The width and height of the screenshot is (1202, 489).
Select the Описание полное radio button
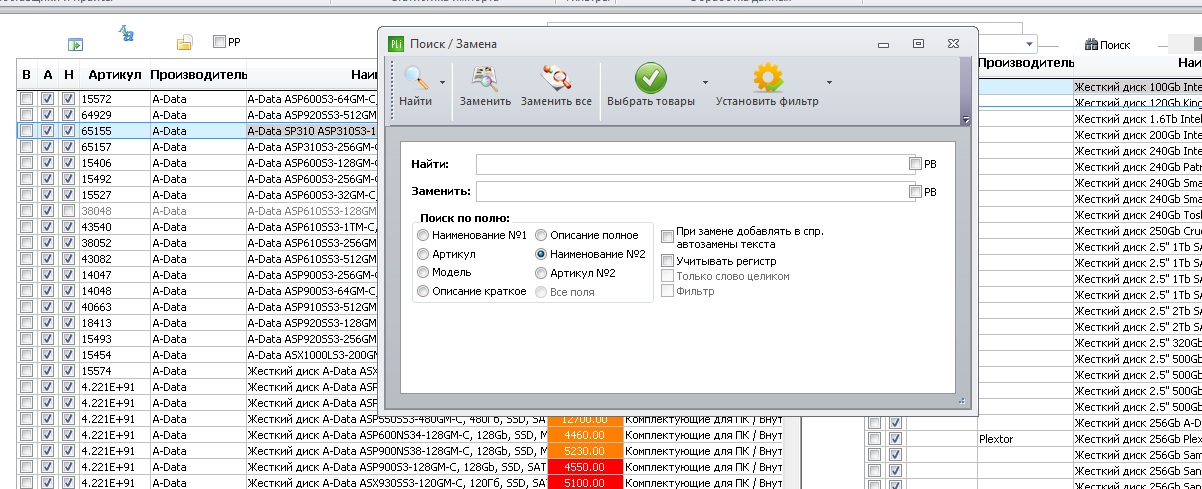click(541, 235)
